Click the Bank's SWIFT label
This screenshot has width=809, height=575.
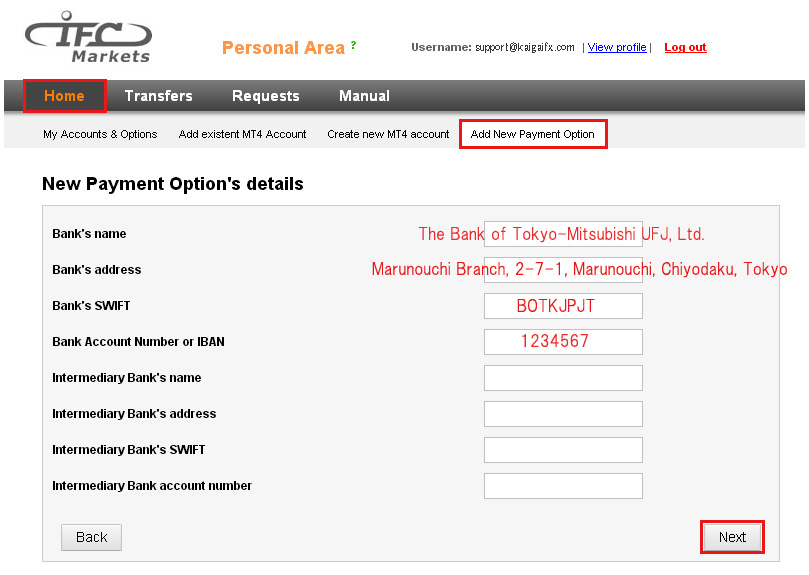click(91, 306)
